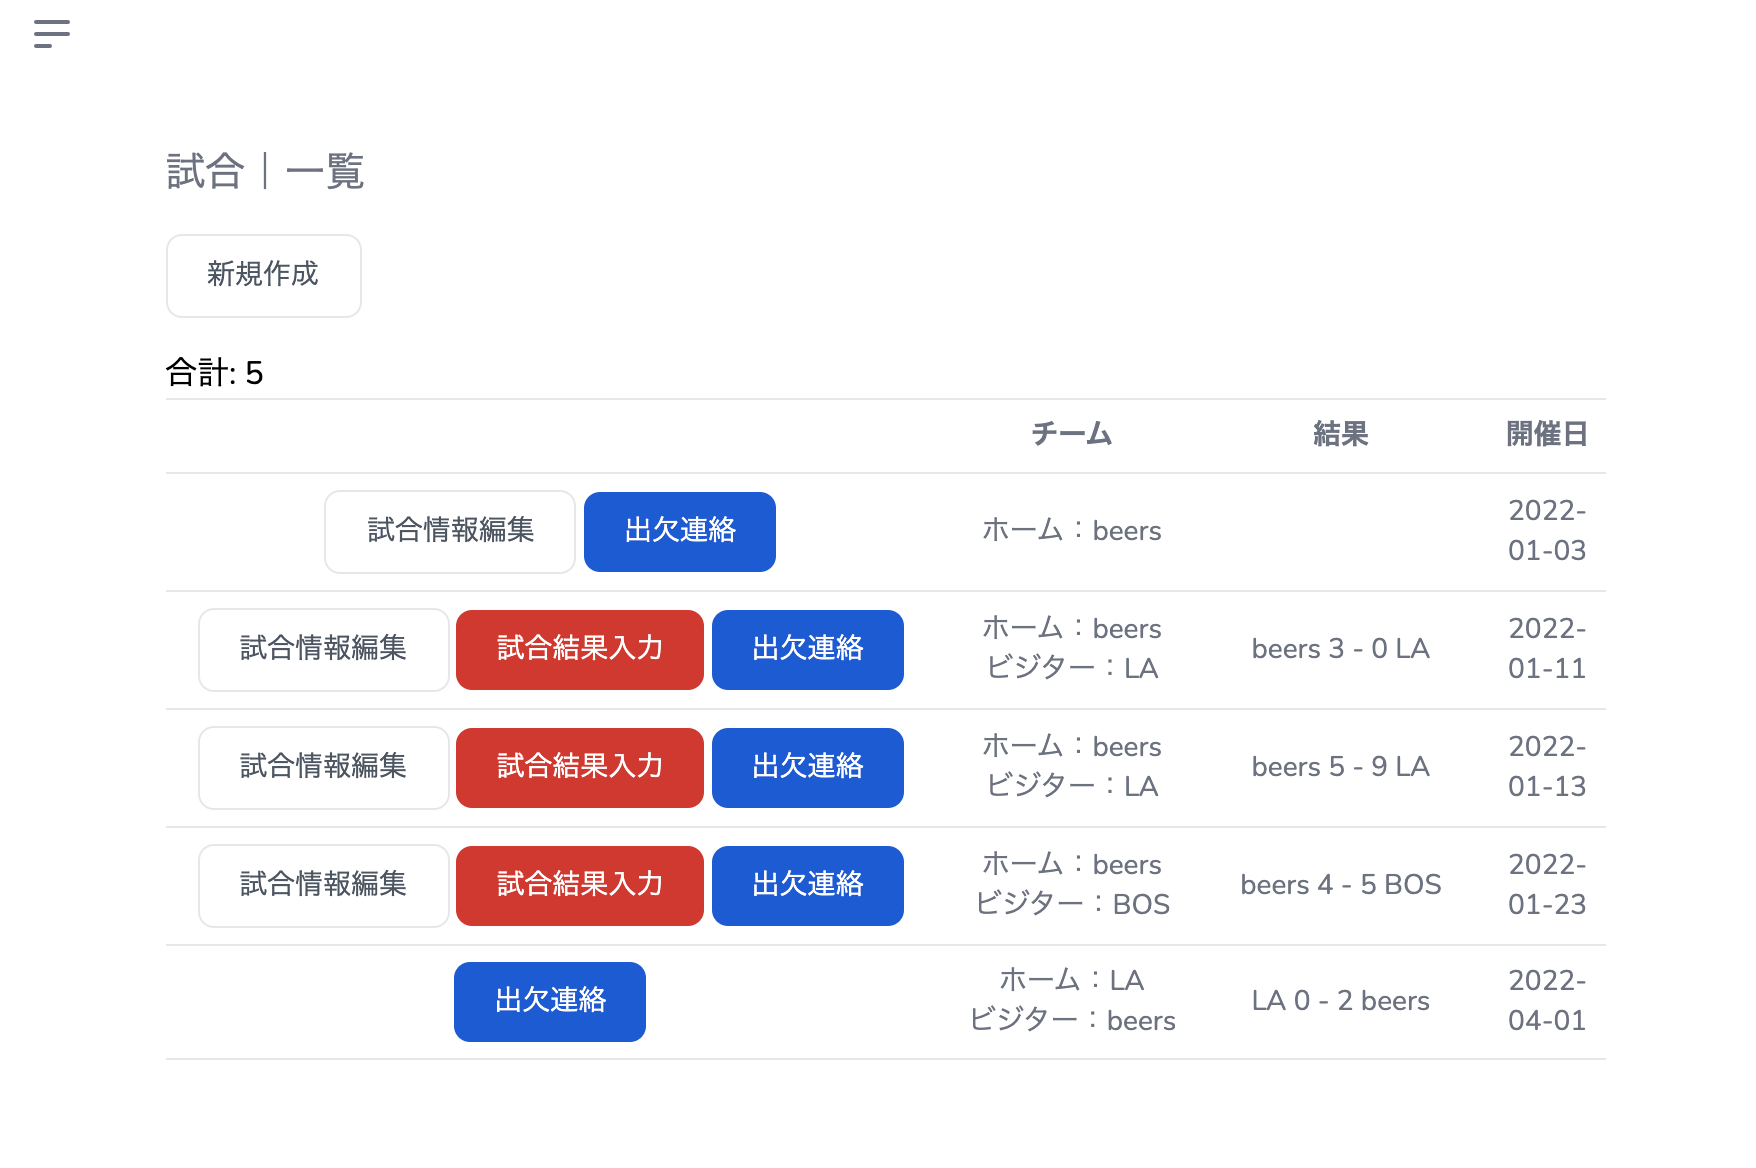The width and height of the screenshot is (1756, 1168).
Task: Click the チーム column header
Action: coord(1071,434)
